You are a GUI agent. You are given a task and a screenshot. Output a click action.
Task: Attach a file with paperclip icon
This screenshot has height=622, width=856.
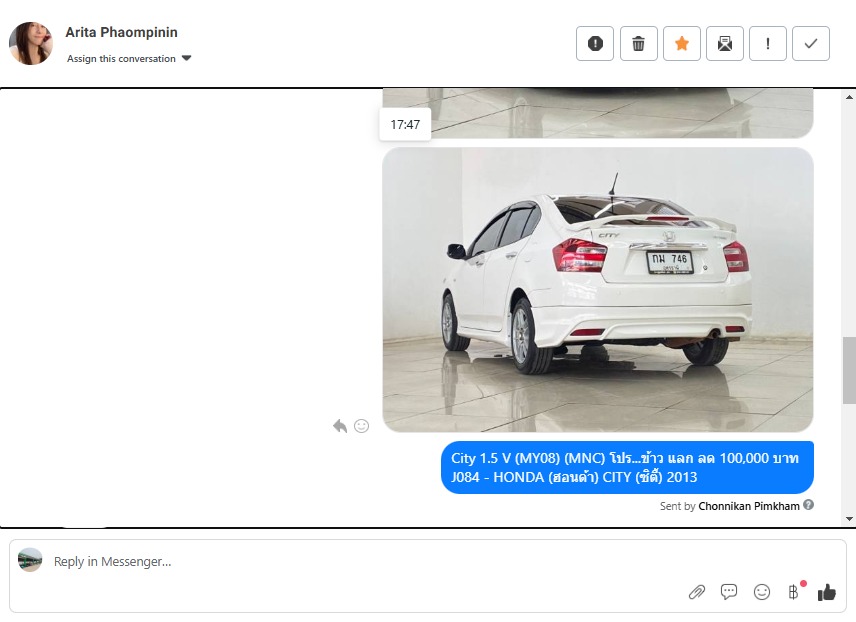(x=697, y=592)
